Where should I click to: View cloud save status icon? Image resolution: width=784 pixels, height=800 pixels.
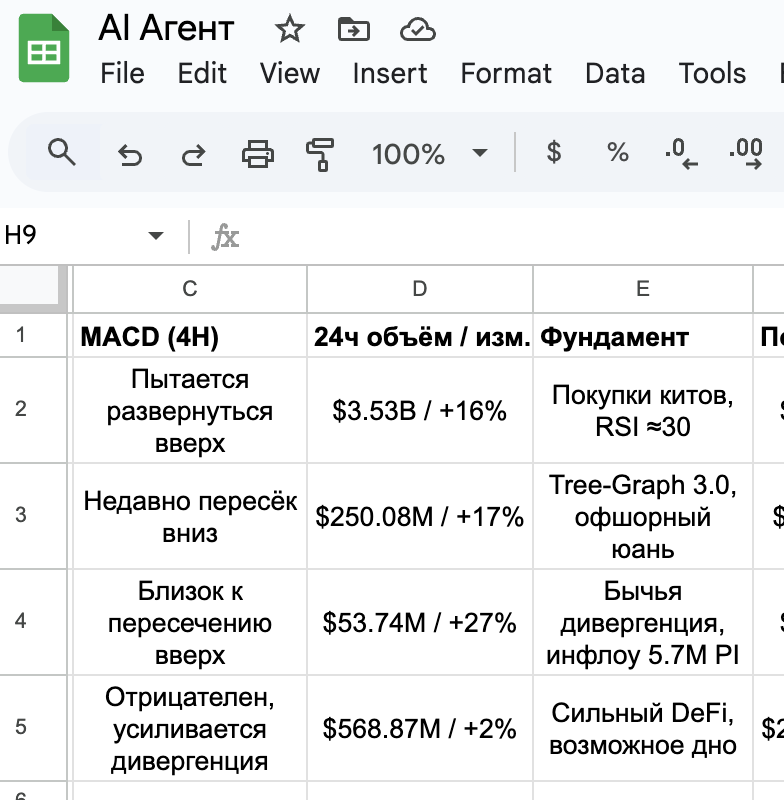(418, 29)
